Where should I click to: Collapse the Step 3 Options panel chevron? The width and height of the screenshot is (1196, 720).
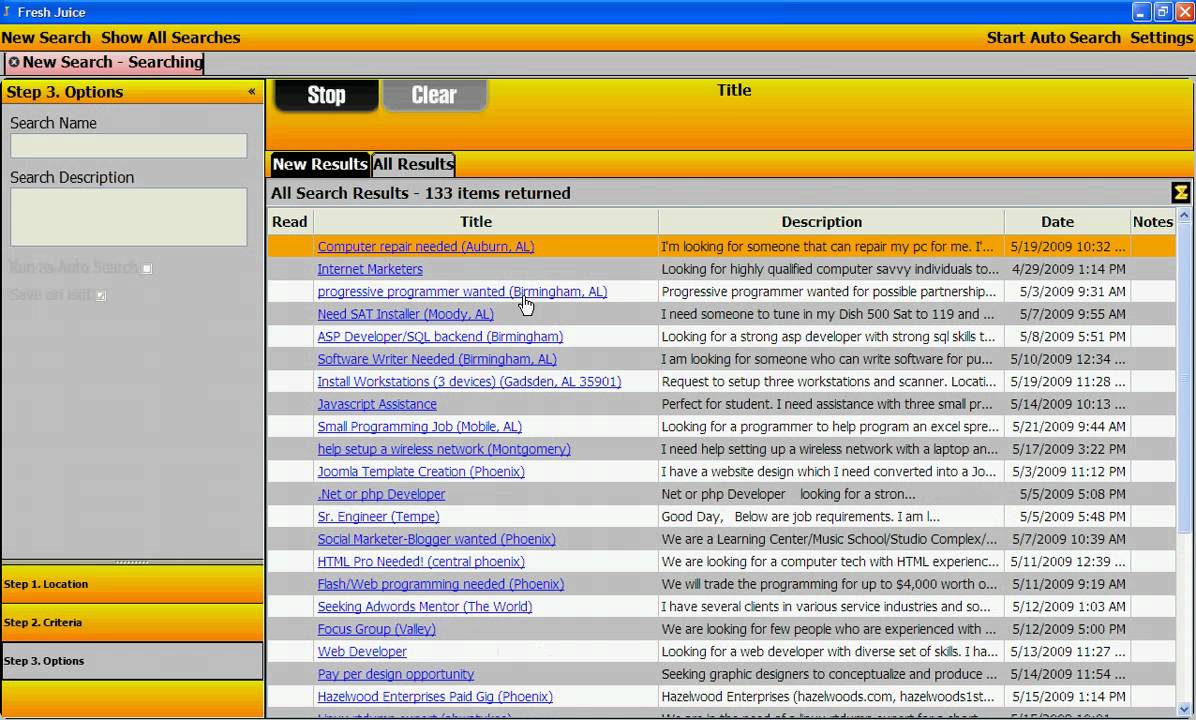tap(252, 92)
